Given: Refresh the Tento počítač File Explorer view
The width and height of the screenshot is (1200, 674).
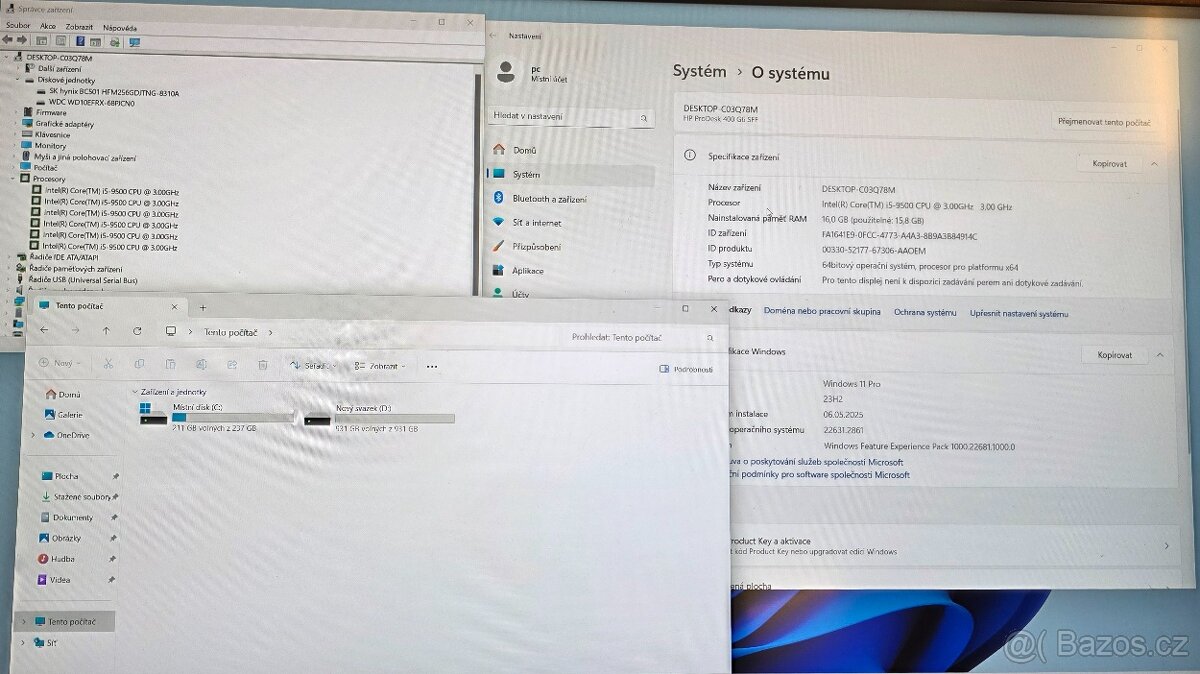Looking at the screenshot, I should pos(137,330).
